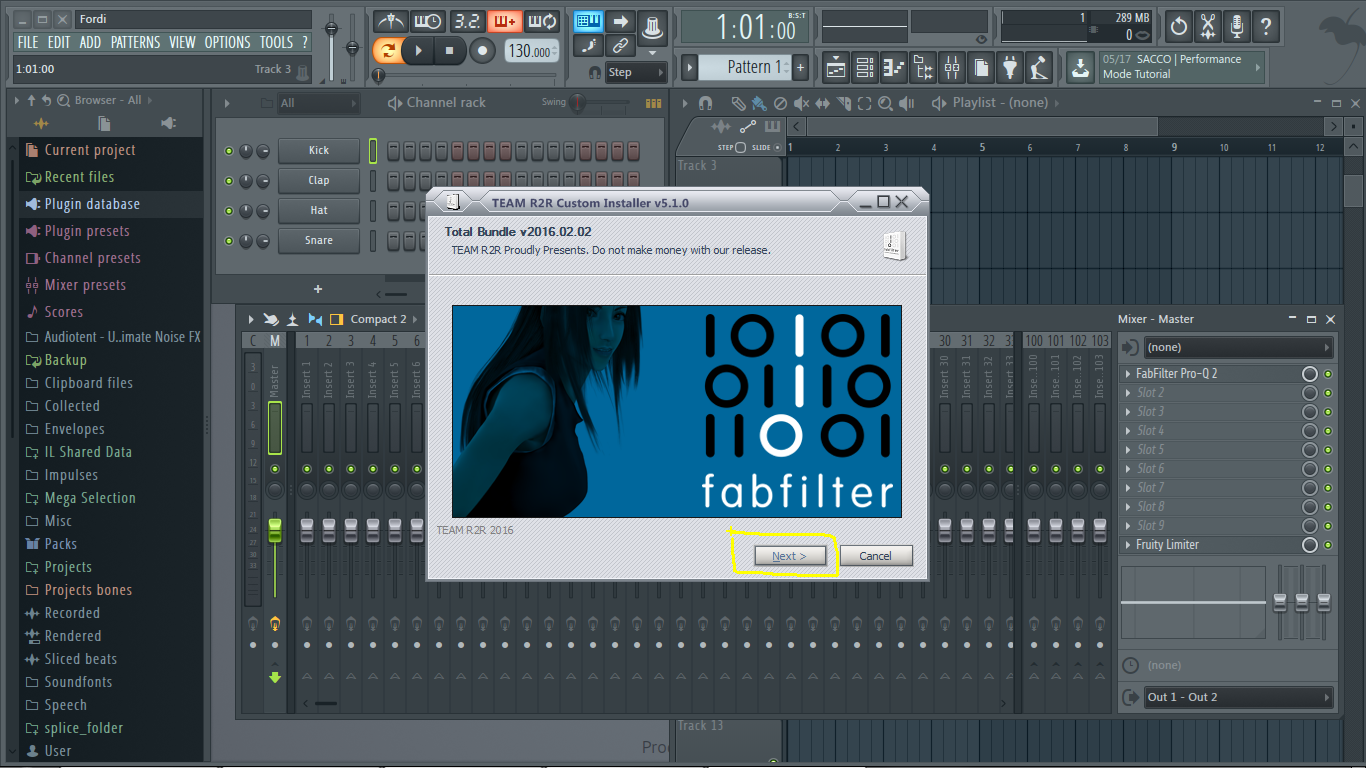Open undo history icon
The height and width of the screenshot is (768, 1366).
coord(1179,26)
